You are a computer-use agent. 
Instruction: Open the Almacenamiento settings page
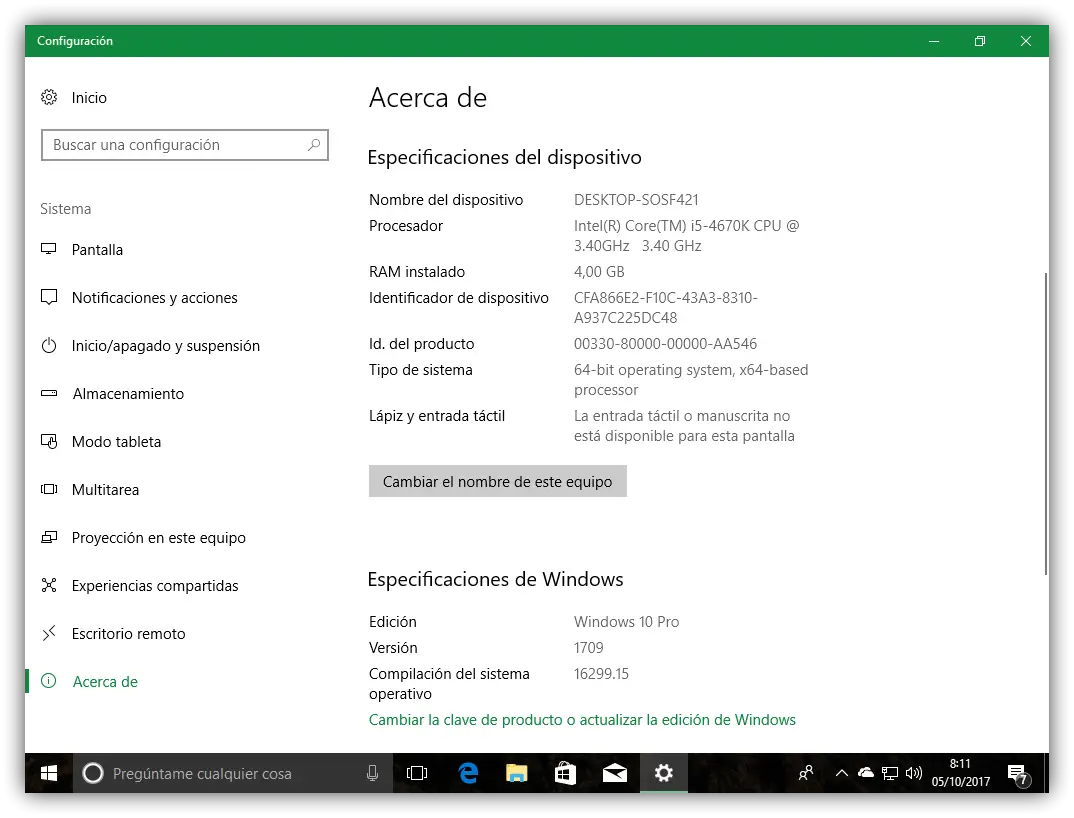tap(128, 393)
